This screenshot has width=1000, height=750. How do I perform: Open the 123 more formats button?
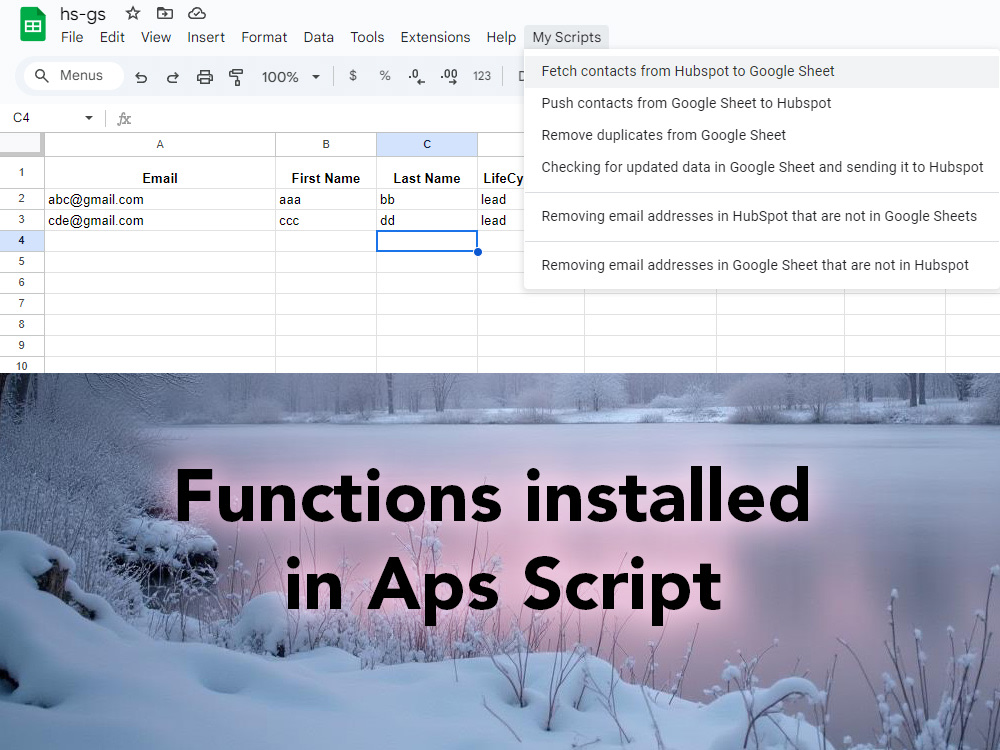pos(482,76)
